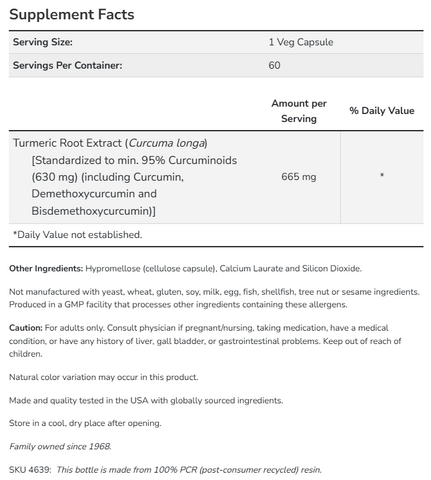
Task: Click the asterisk in Daily Value column
Action: point(382,175)
